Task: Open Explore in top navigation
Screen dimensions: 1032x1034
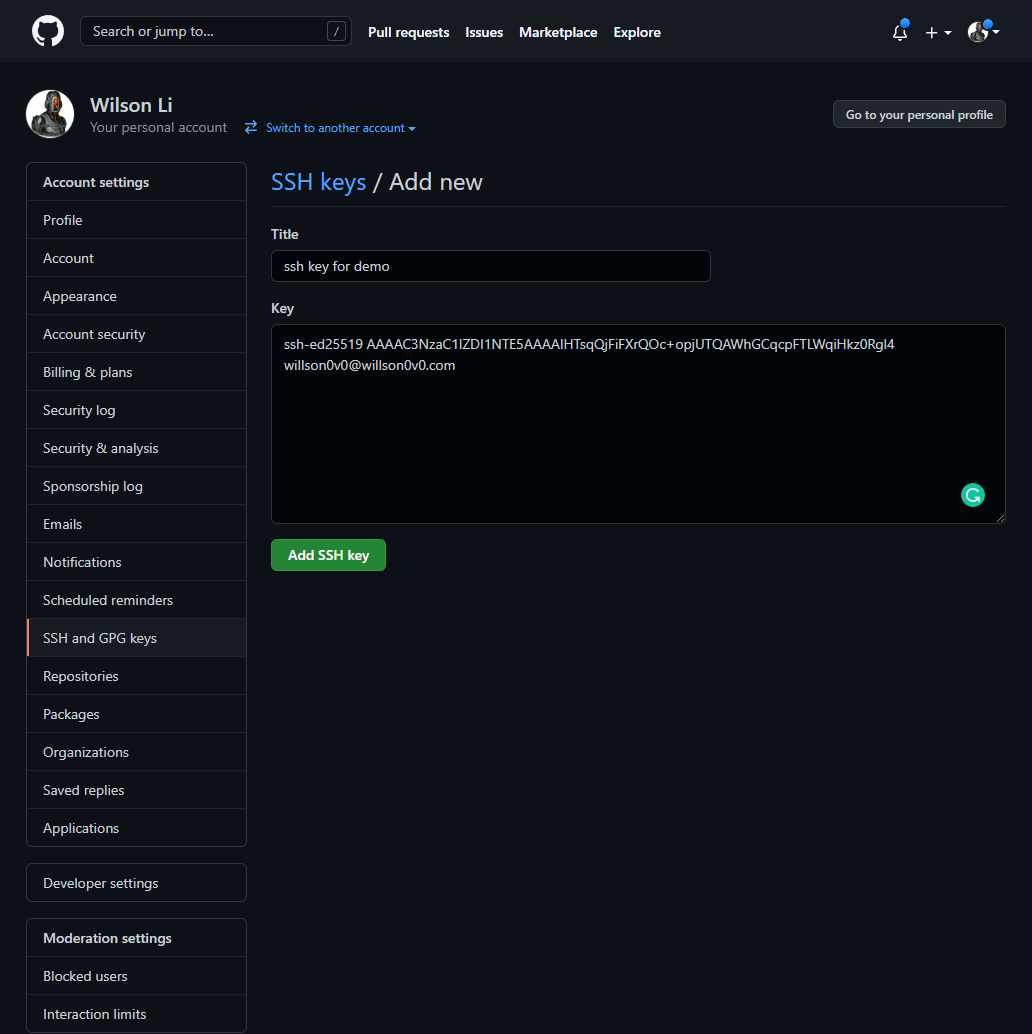Action: (x=637, y=32)
